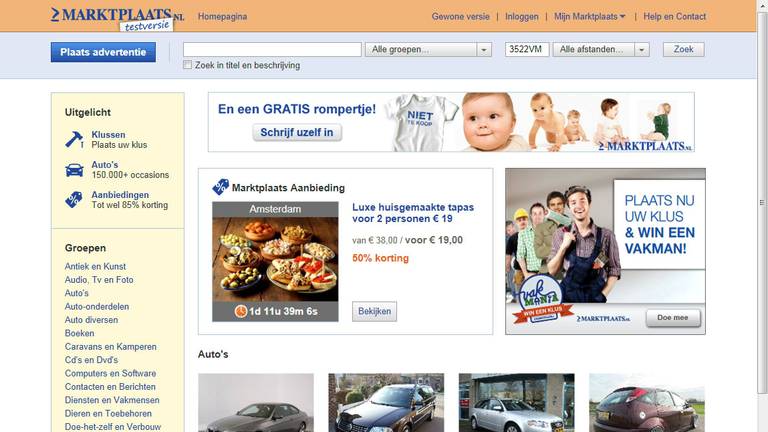Click the Marktplaats logo in header
The height and width of the screenshot is (432, 768).
tap(117, 17)
